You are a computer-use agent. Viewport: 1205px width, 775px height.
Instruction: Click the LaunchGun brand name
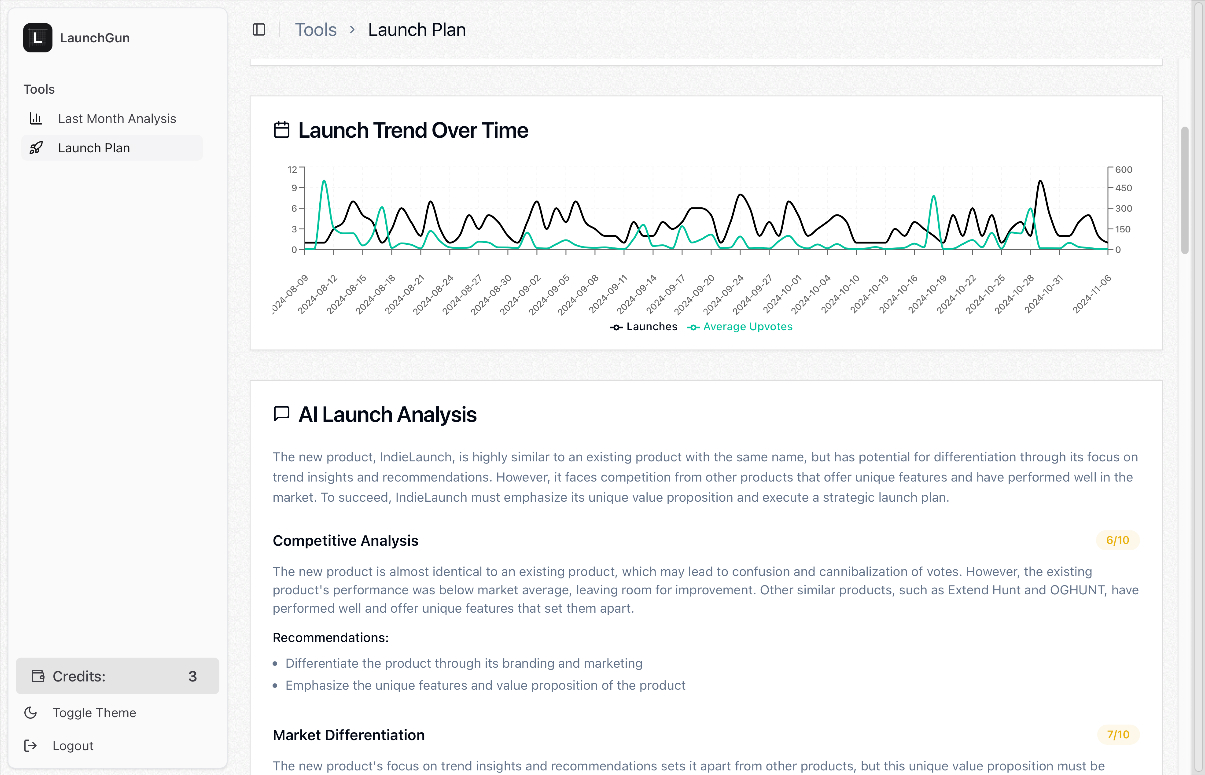tap(95, 38)
